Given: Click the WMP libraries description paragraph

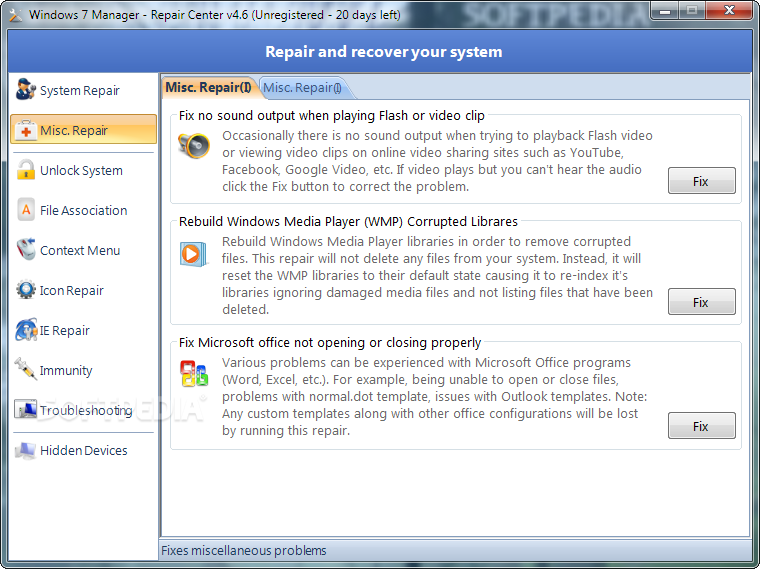Looking at the screenshot, I should pos(437,275).
